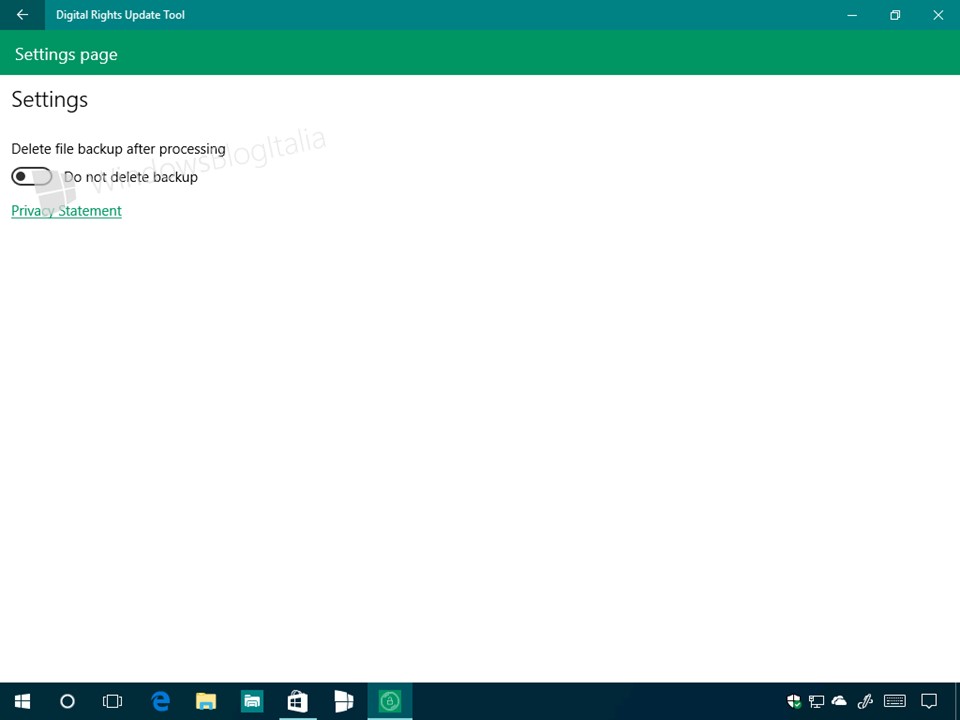Select the 'Digital Rights Update Tool' window title
The image size is (960, 720).
121,15
